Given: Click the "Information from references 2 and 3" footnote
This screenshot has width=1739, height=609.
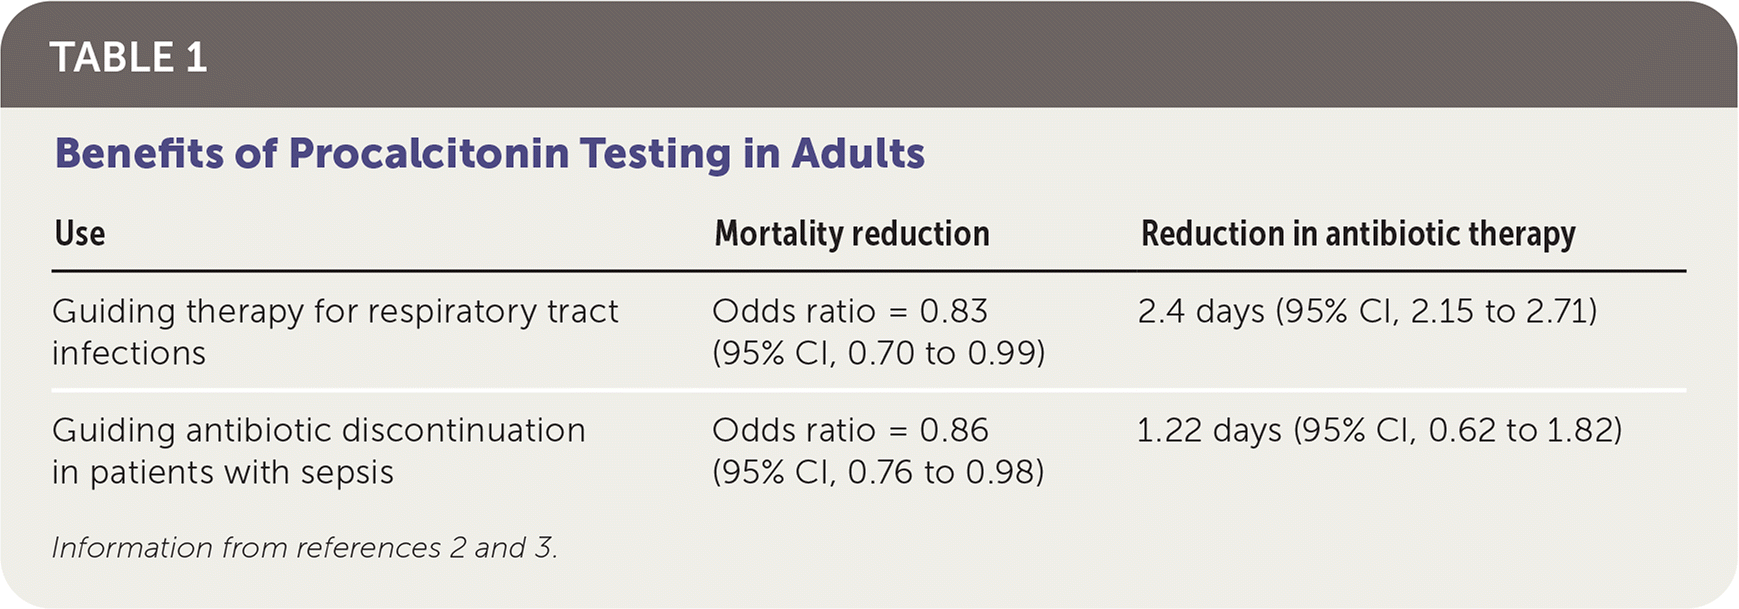Looking at the screenshot, I should (304, 548).
